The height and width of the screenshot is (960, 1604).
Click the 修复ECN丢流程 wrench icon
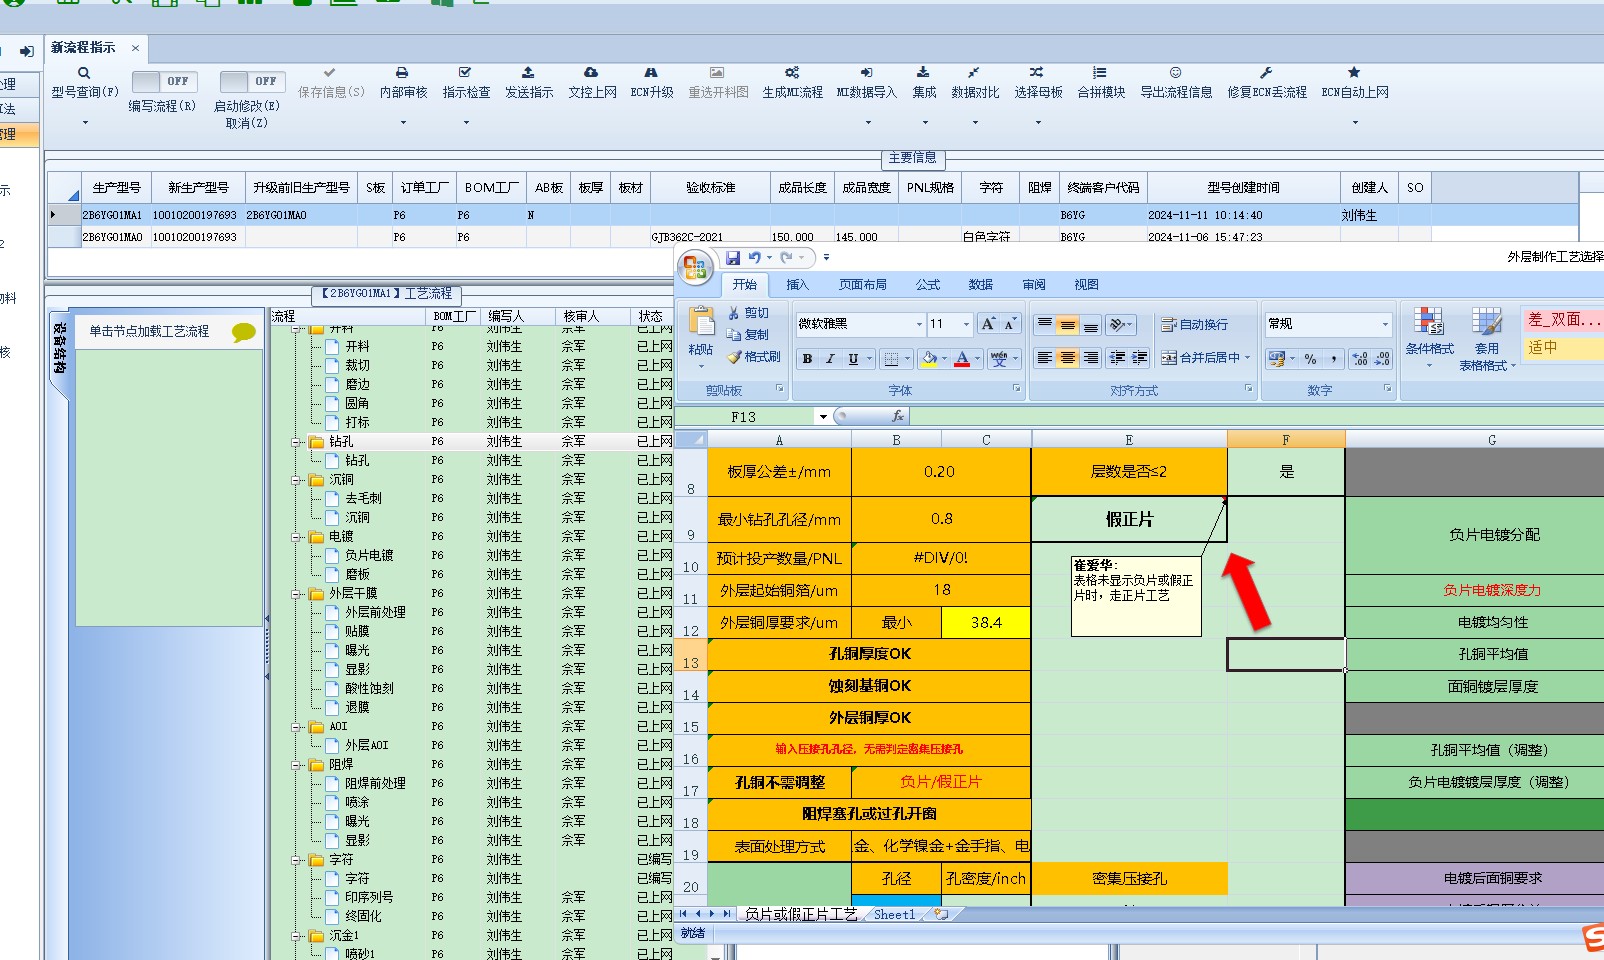click(1266, 73)
